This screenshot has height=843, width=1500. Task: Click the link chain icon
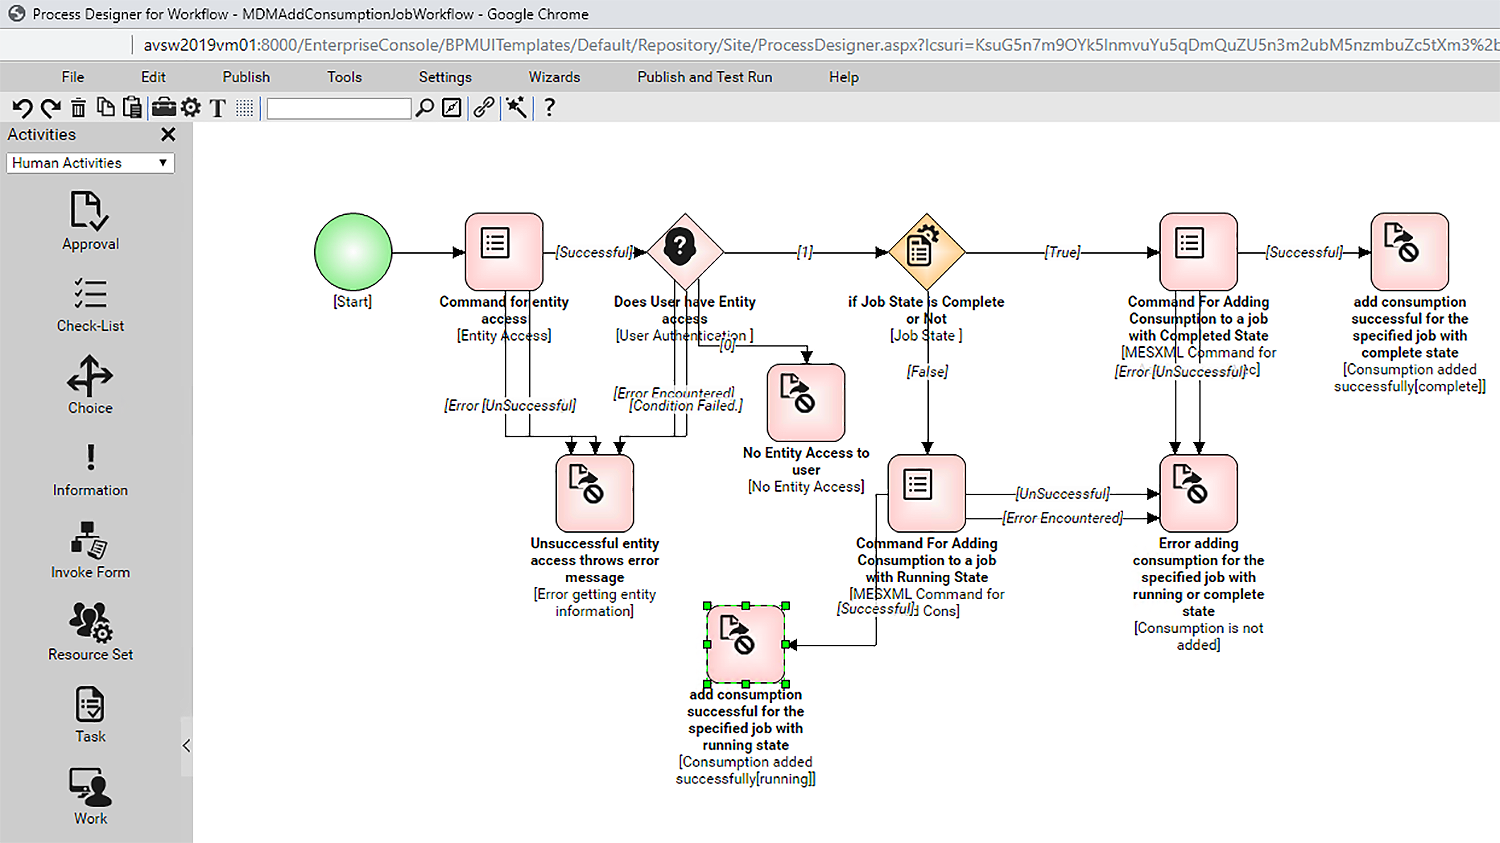pyautogui.click(x=484, y=107)
